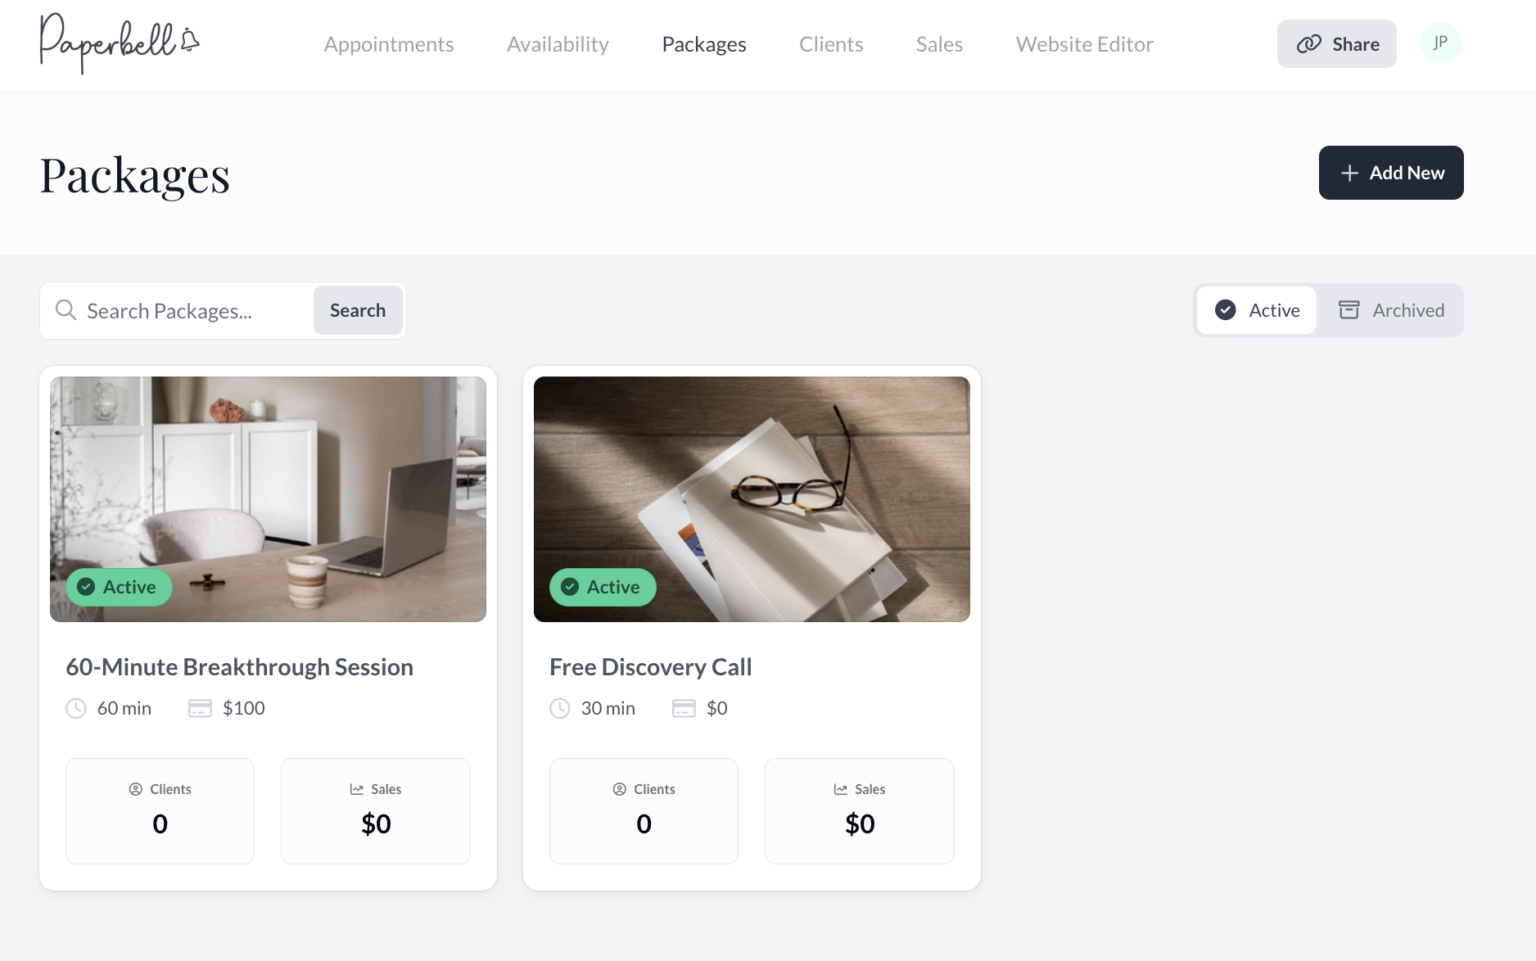Viewport: 1536px width, 961px height.
Task: Open the Free Discovery Call thumbnail image
Action: click(752, 499)
